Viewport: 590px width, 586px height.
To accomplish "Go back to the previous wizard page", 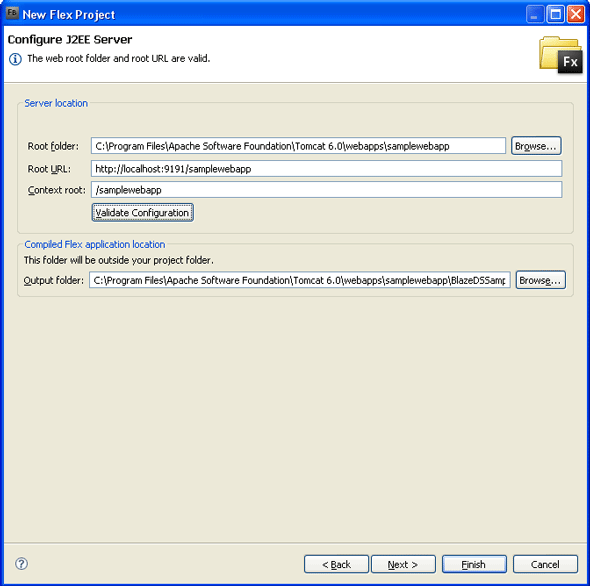I will pos(336,564).
